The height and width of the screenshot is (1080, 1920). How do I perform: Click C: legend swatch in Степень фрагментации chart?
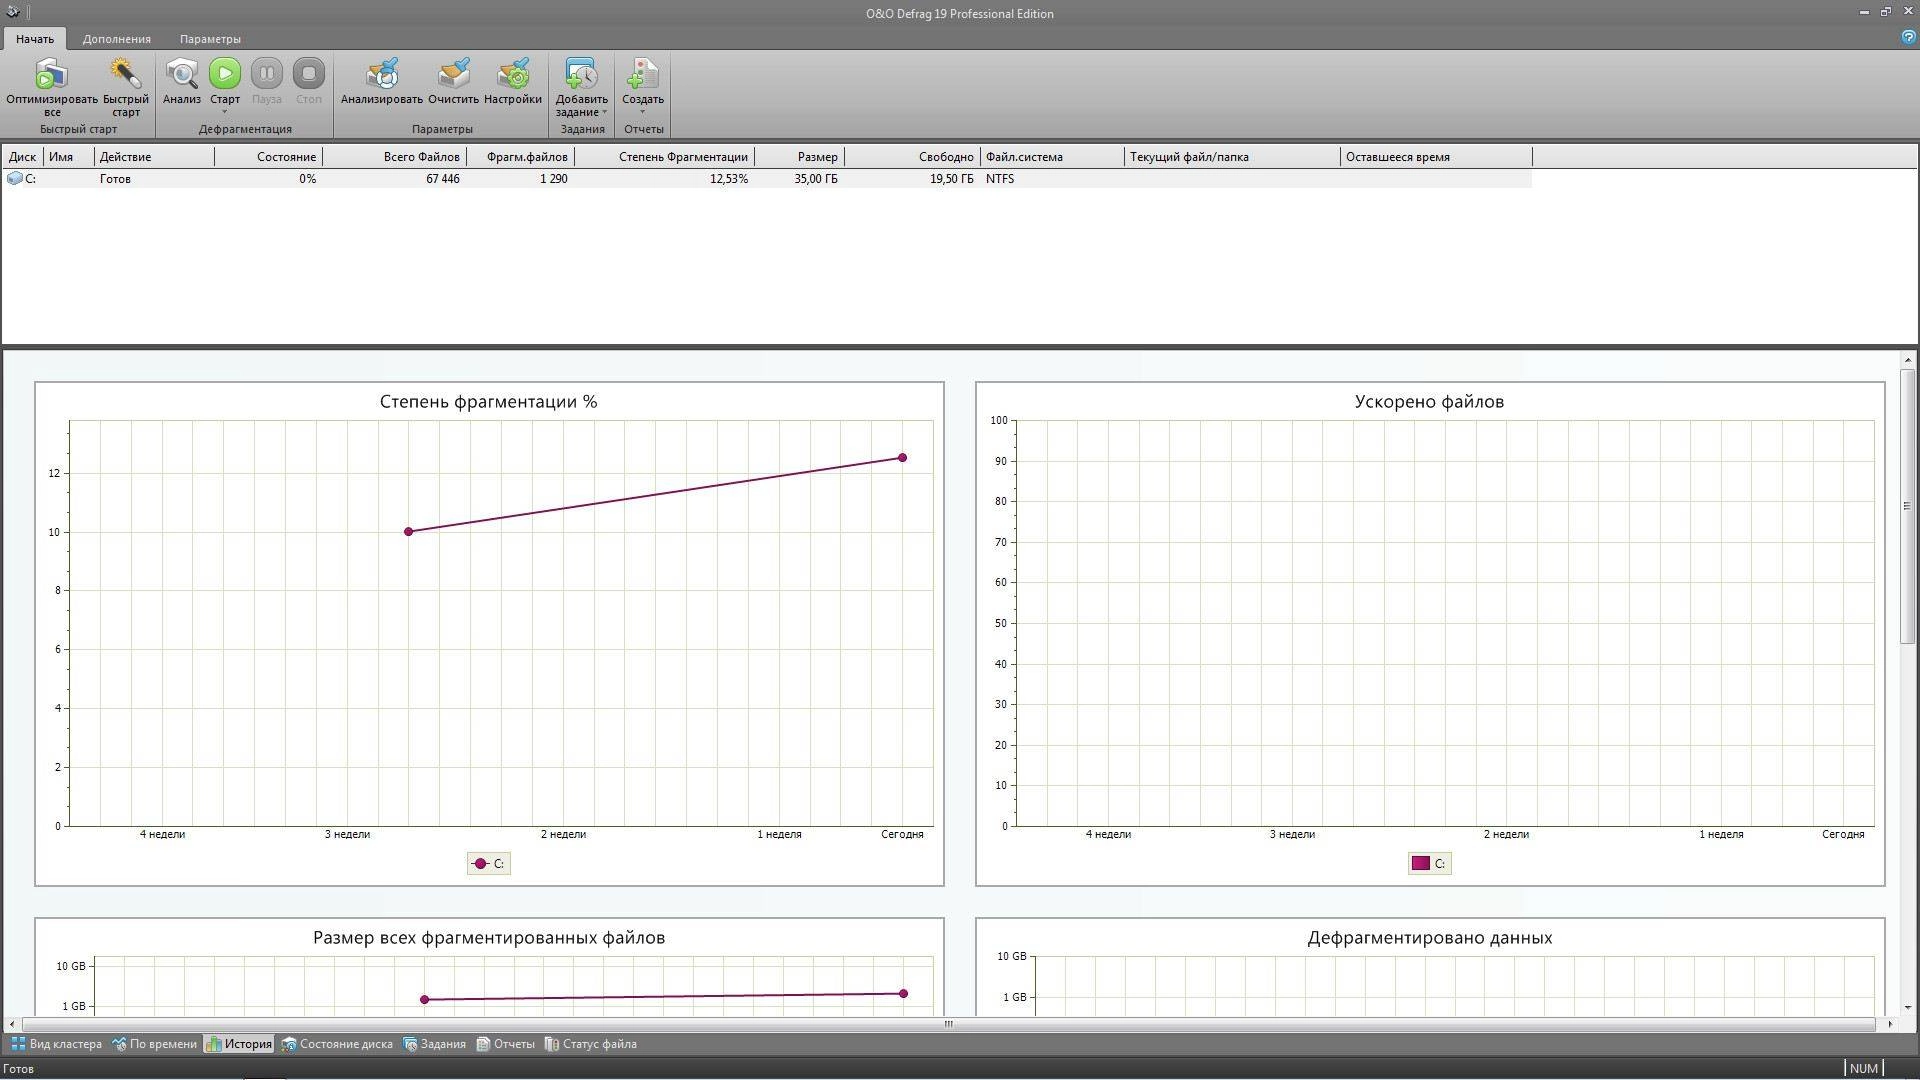pyautogui.click(x=480, y=864)
